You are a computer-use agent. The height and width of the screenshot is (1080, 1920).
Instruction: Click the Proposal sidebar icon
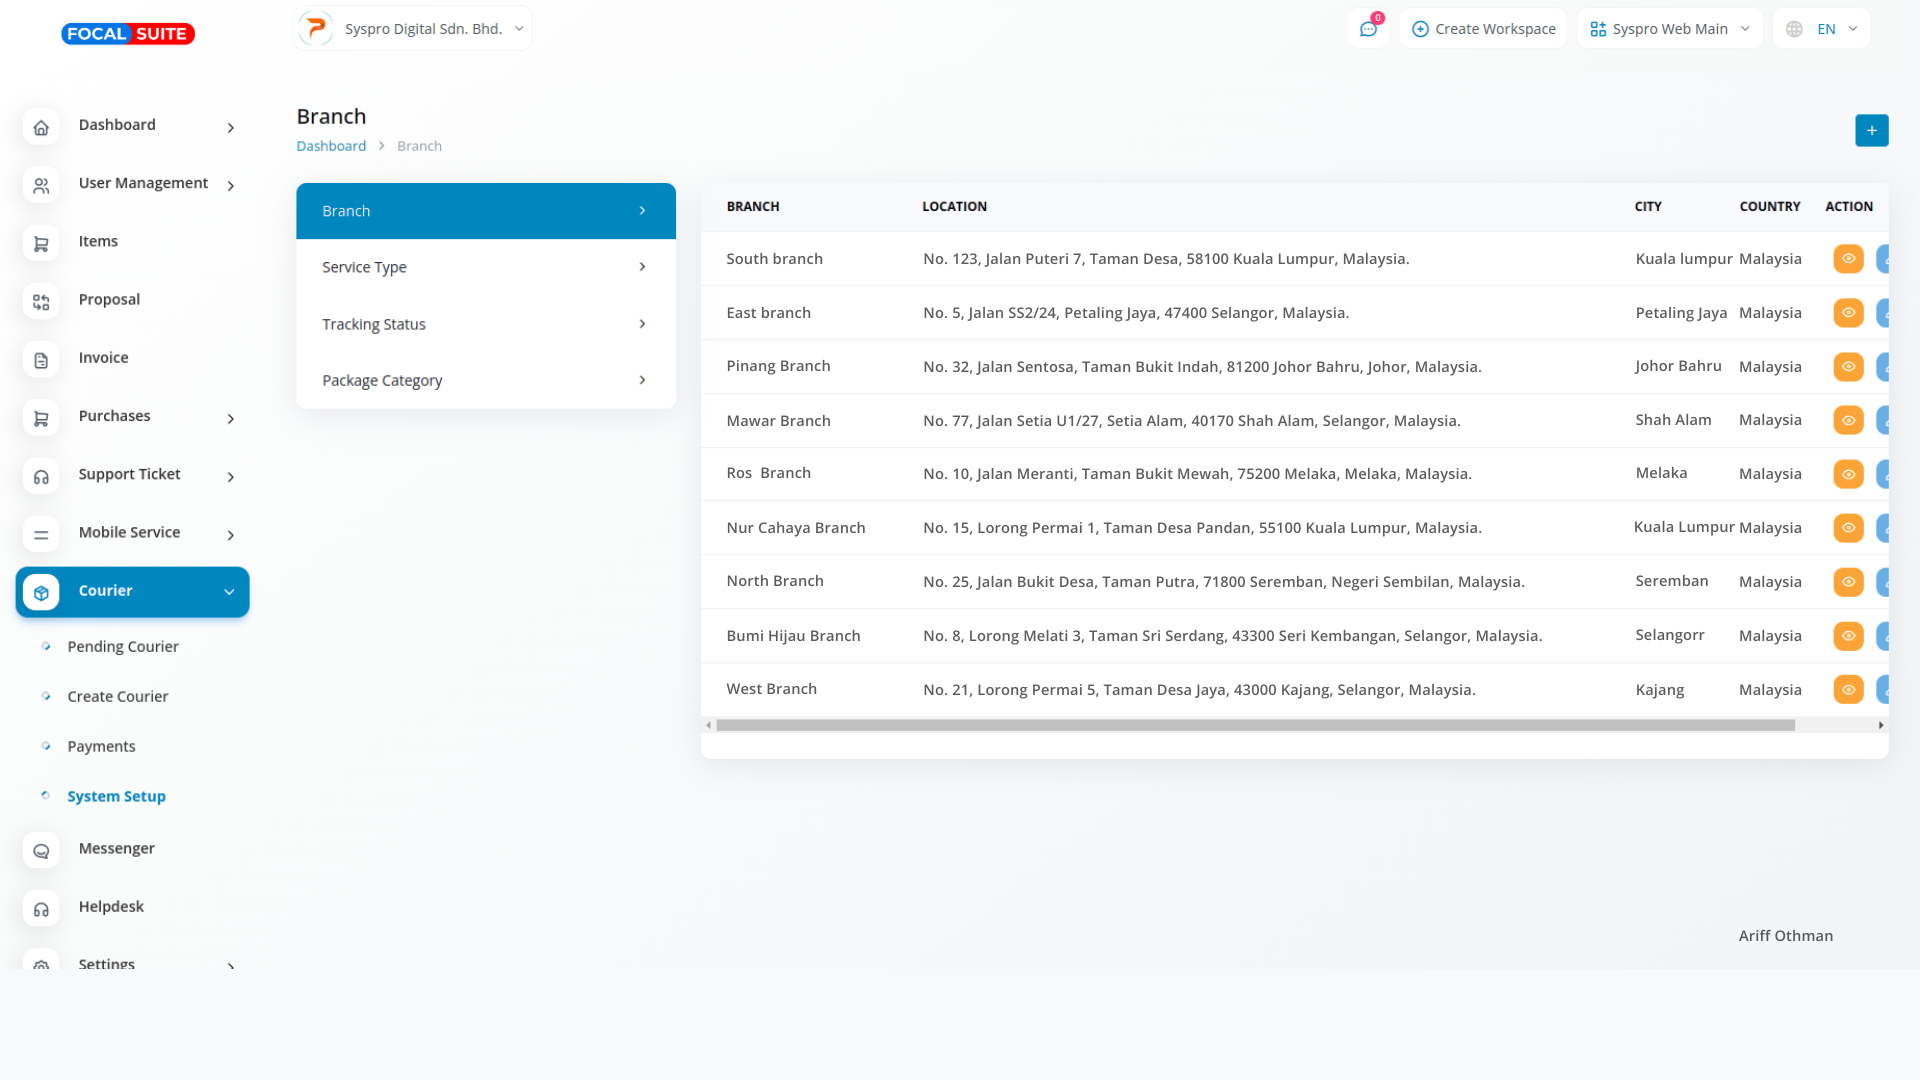41,301
